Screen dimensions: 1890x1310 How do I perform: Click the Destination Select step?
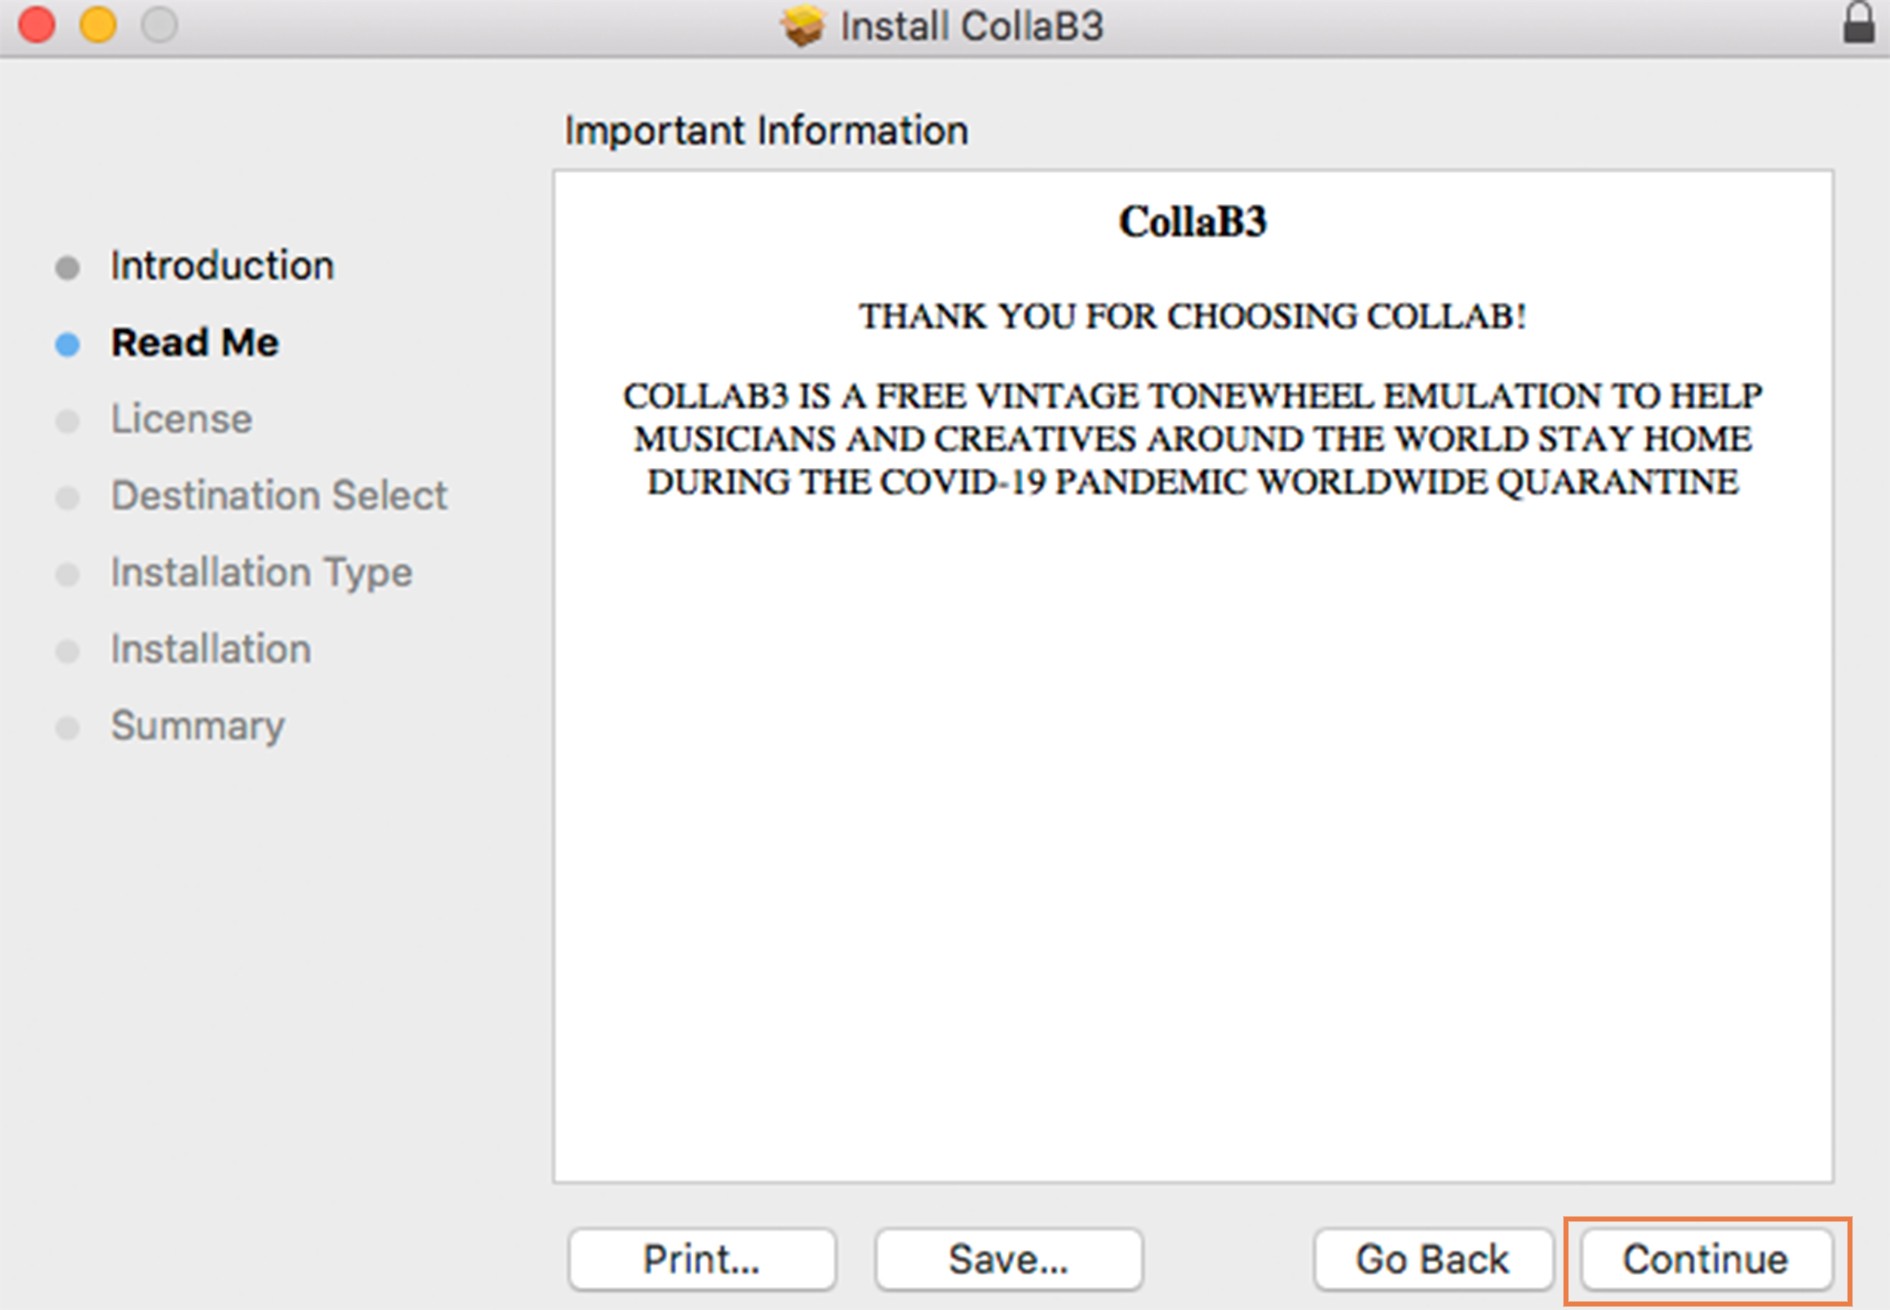coord(279,496)
